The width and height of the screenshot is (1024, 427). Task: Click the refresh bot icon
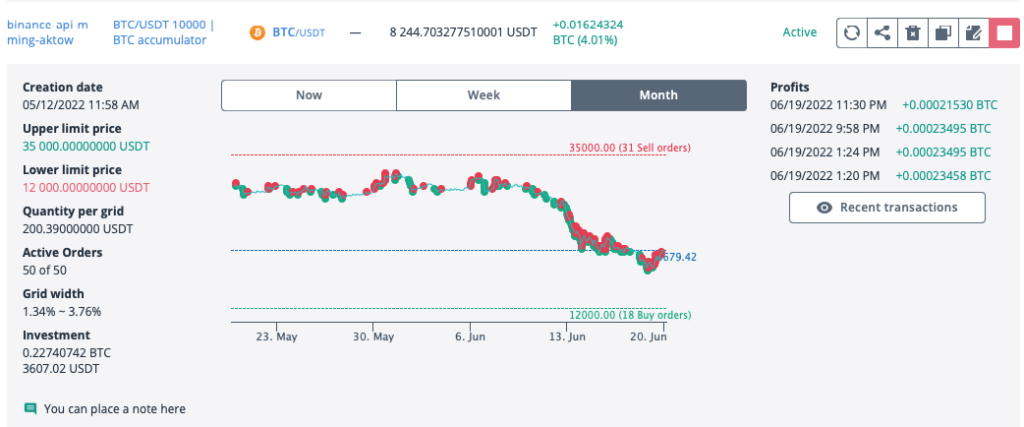pos(852,32)
